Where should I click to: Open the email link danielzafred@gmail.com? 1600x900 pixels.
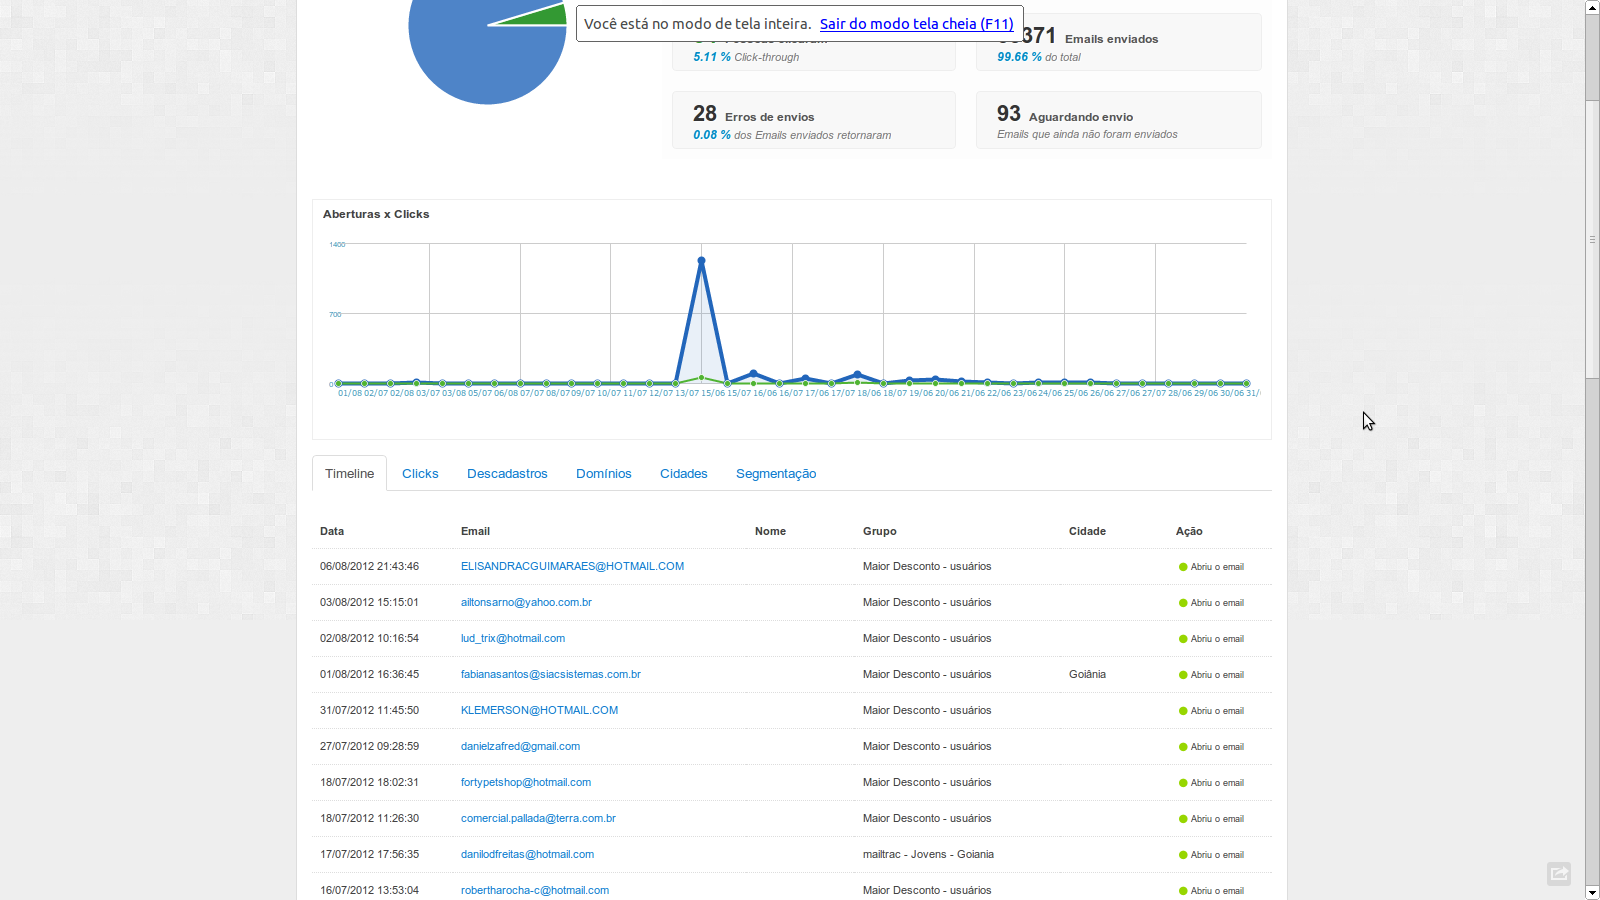(520, 746)
